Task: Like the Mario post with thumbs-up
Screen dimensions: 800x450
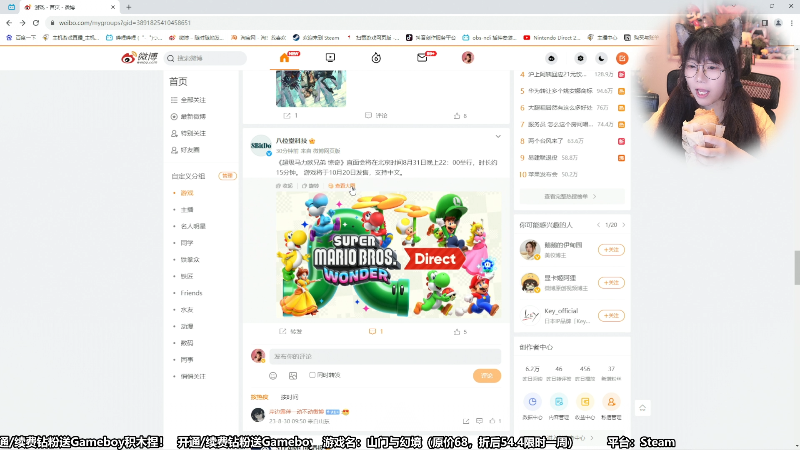Action: 457,332
